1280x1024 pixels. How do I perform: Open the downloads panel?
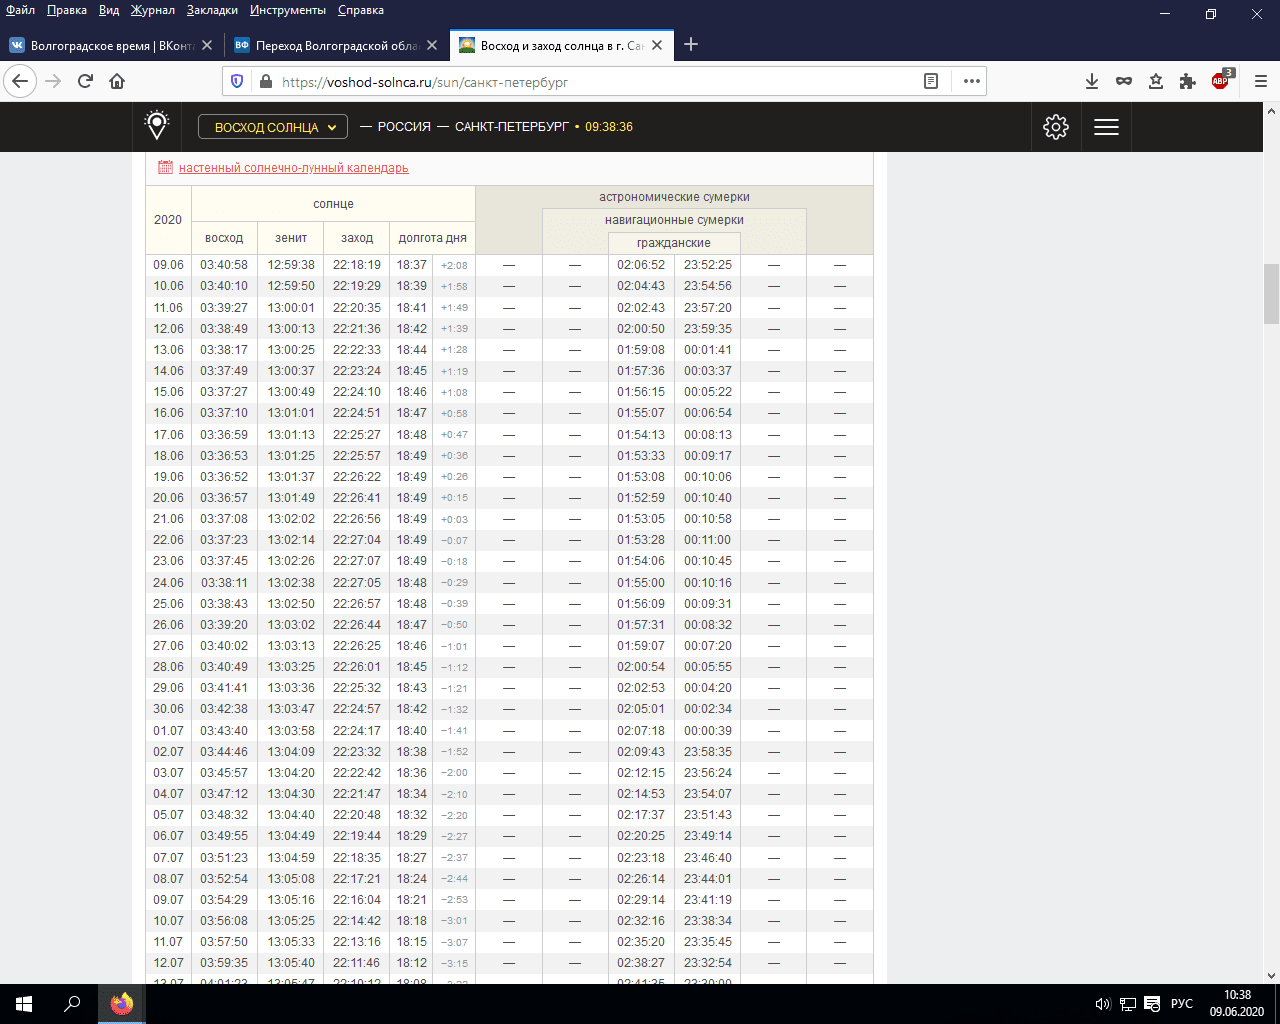[x=1092, y=81]
